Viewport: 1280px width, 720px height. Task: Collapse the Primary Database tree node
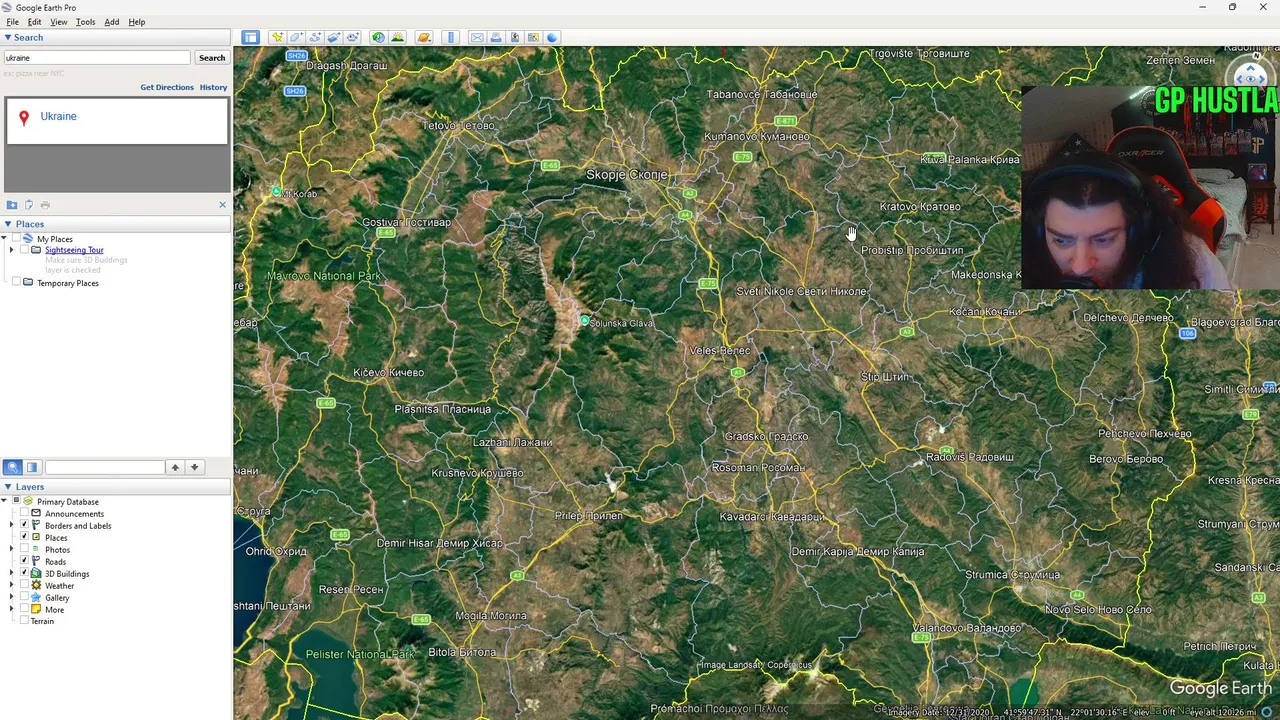click(x=4, y=501)
